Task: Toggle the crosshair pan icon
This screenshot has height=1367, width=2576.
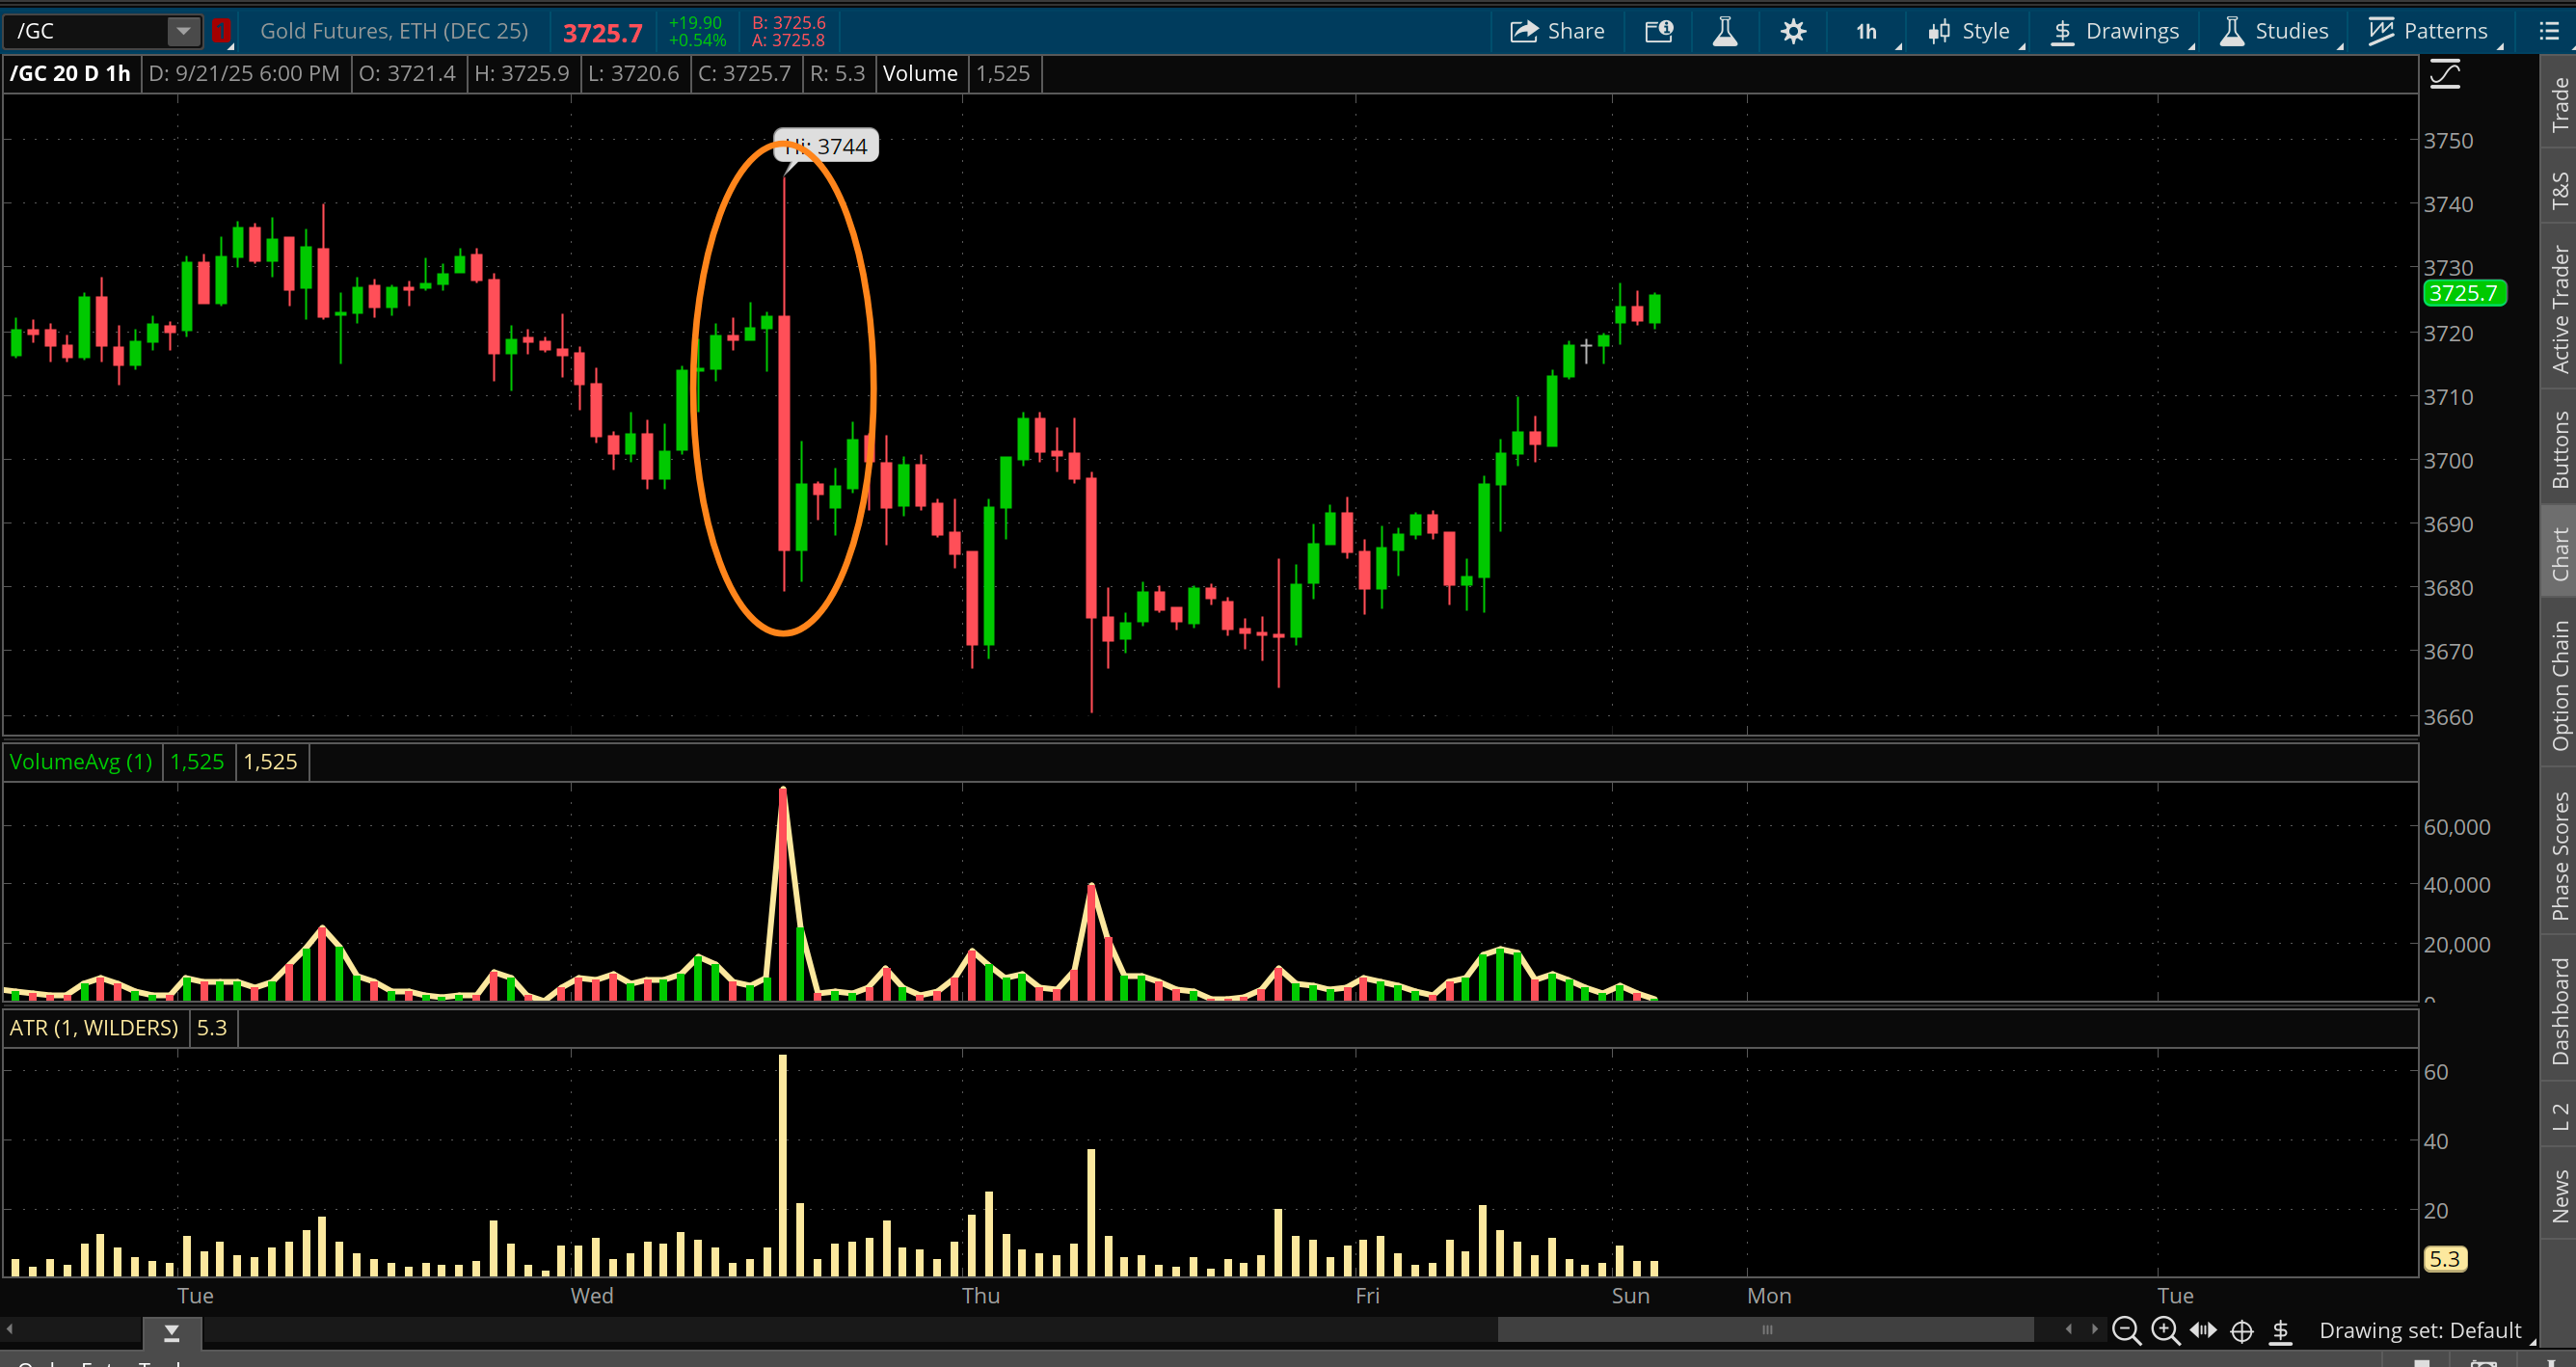Action: [2242, 1330]
